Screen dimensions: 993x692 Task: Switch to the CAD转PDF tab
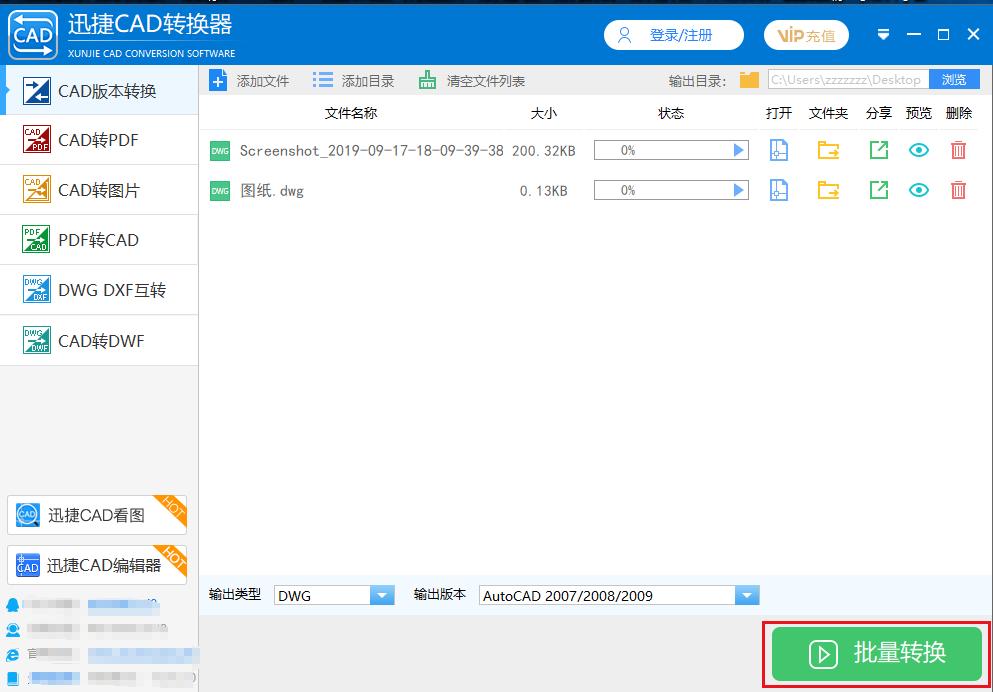point(99,140)
